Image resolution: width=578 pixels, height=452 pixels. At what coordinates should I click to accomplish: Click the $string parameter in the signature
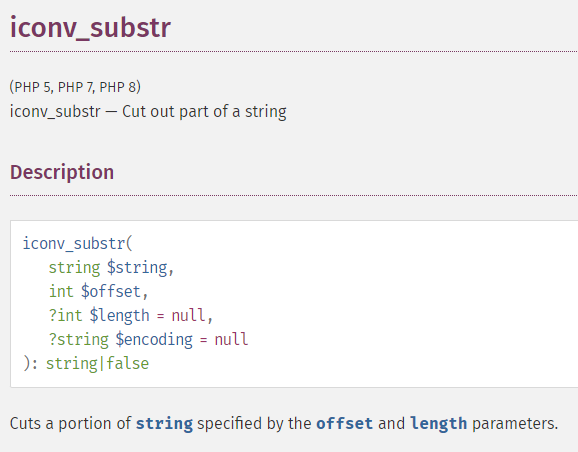[x=137, y=268]
